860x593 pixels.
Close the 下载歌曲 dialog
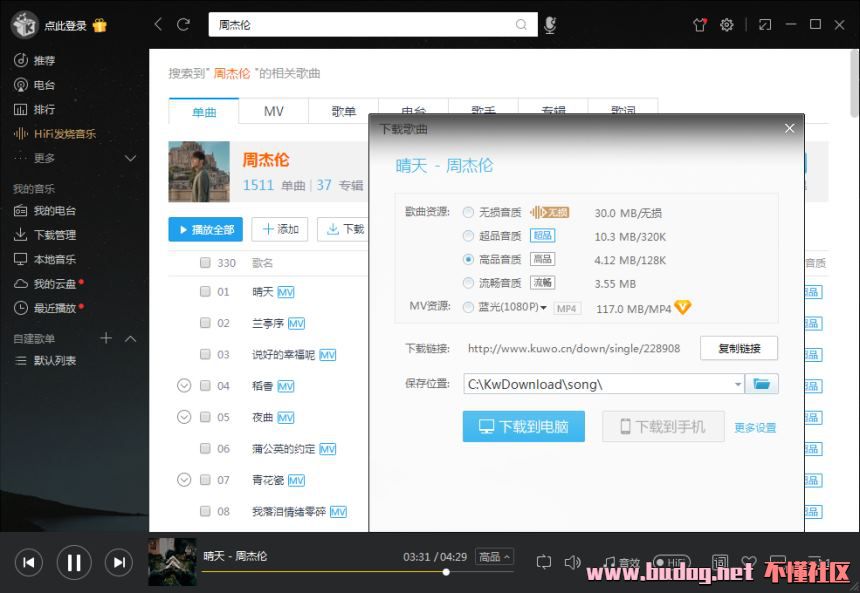click(x=789, y=128)
